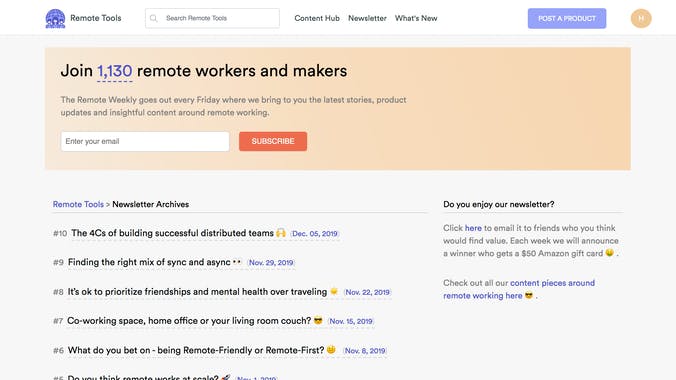This screenshot has width=676, height=380.
Task: Open the Newsletter menu item
Action: [367, 18]
